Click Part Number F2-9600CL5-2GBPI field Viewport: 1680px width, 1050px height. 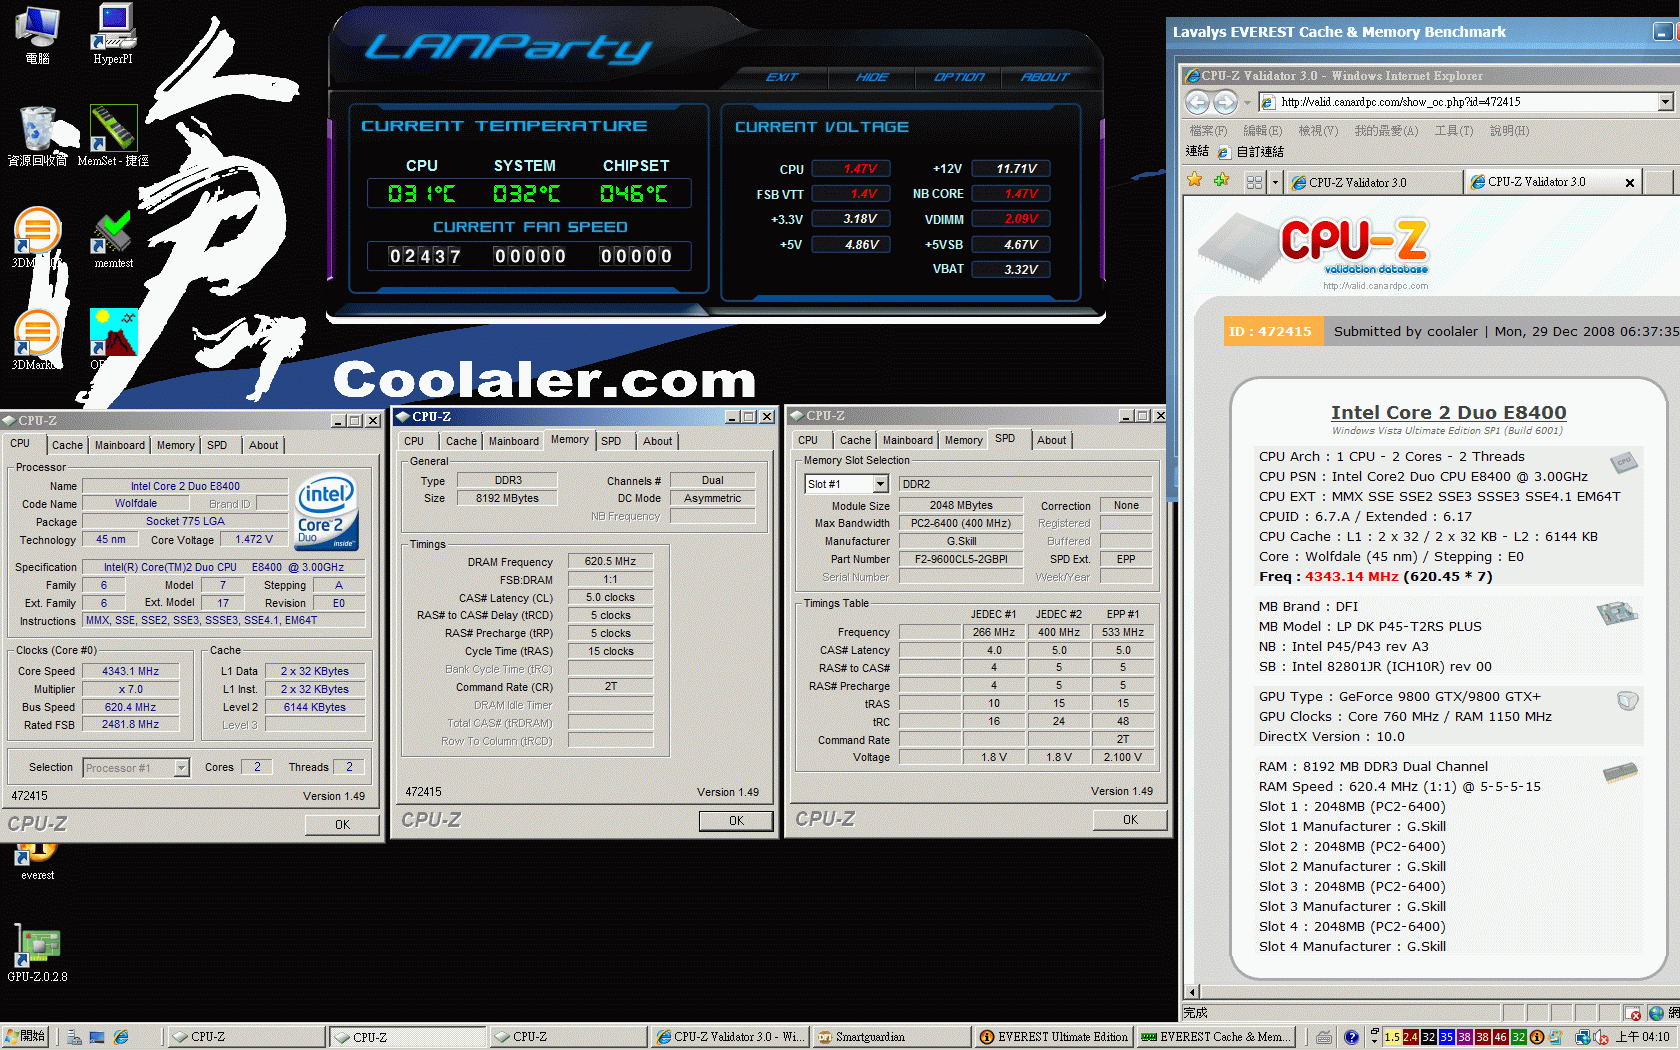click(961, 559)
